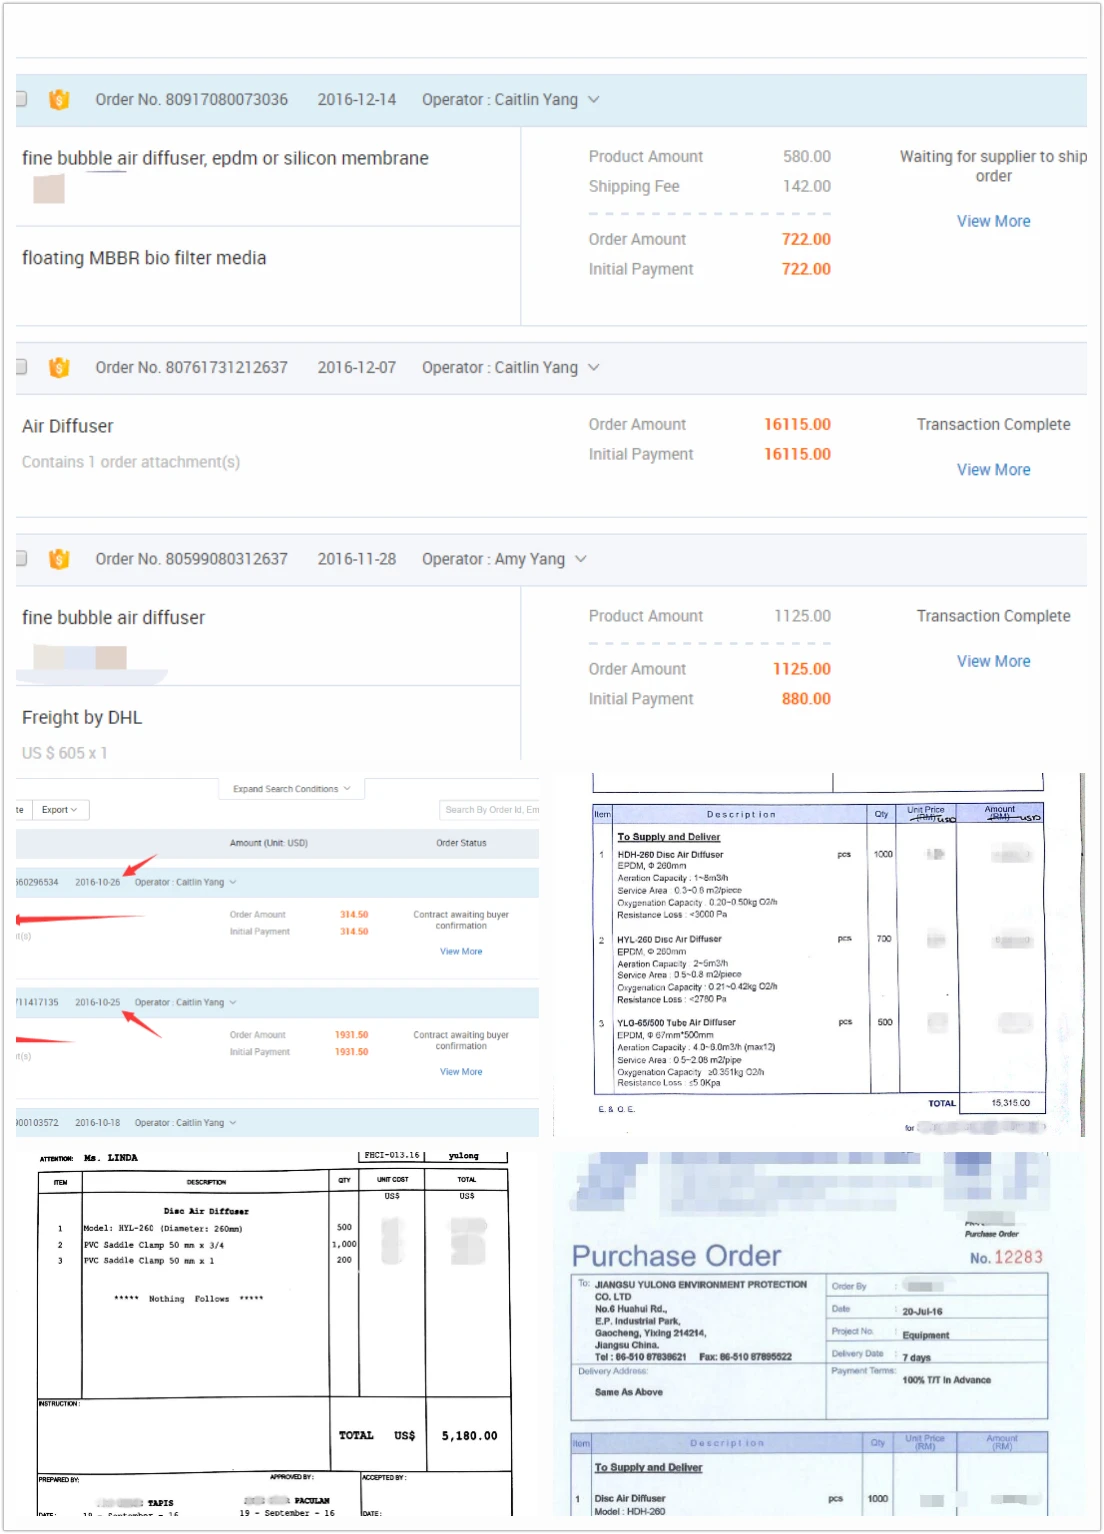This screenshot has height=1534, width=1104.
Task: Select Order No. 80599080312637 text
Action: pos(191,559)
